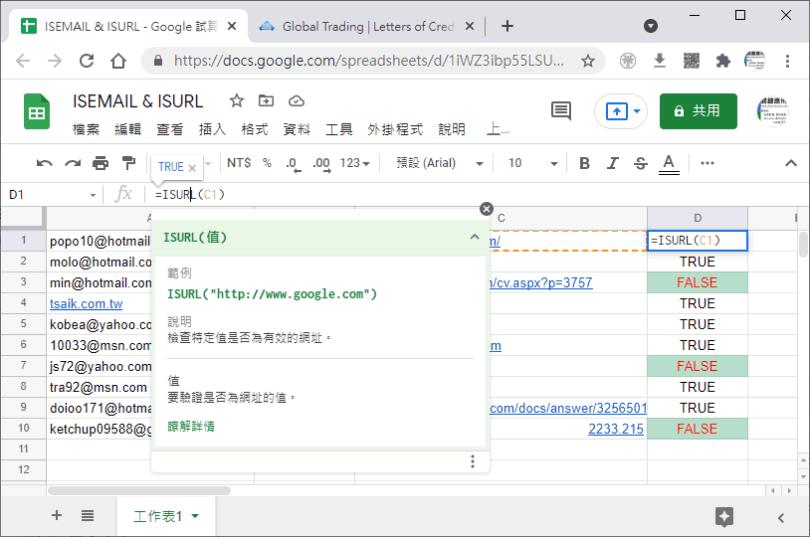Check the cloud save status icon
Screen dimensions: 810x537
(296, 101)
